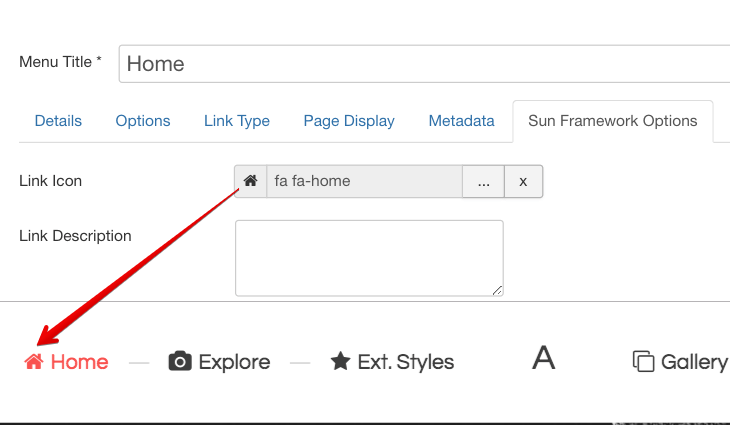Click the camera icon beside Explore
The width and height of the screenshot is (730, 425).
[x=180, y=362]
